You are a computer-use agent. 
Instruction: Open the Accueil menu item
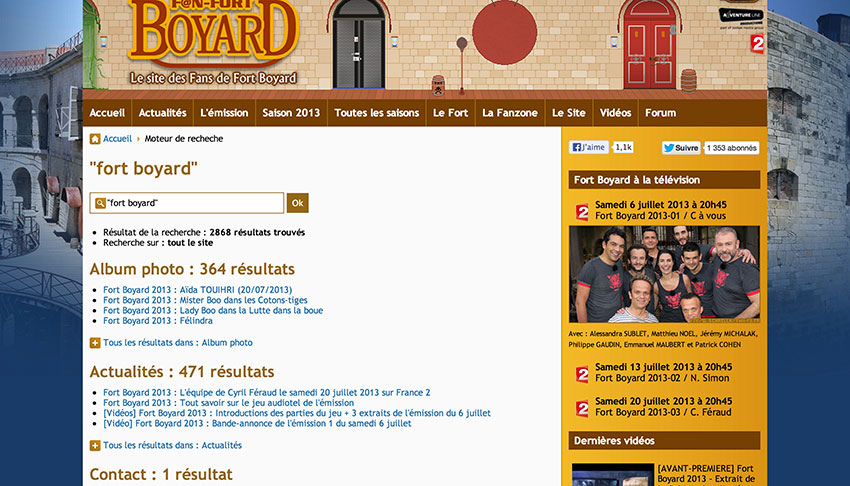107,113
